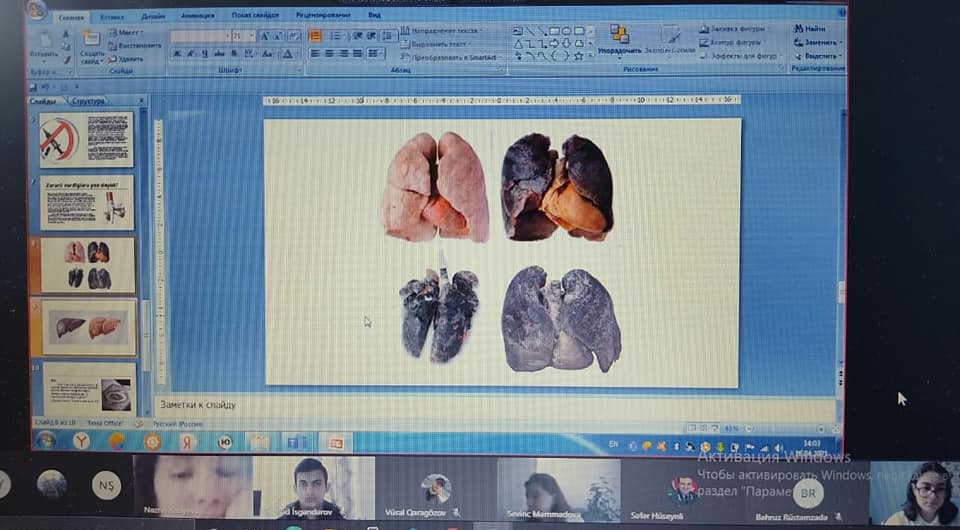Open the Выделить select dropdown

click(818, 56)
